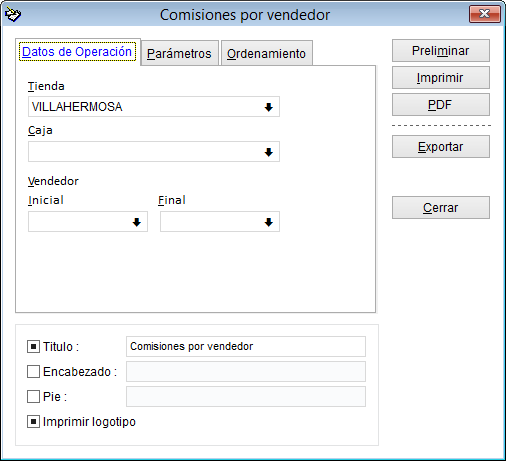Enable the Encabezado checkbox
The image size is (506, 461).
[x=33, y=372]
